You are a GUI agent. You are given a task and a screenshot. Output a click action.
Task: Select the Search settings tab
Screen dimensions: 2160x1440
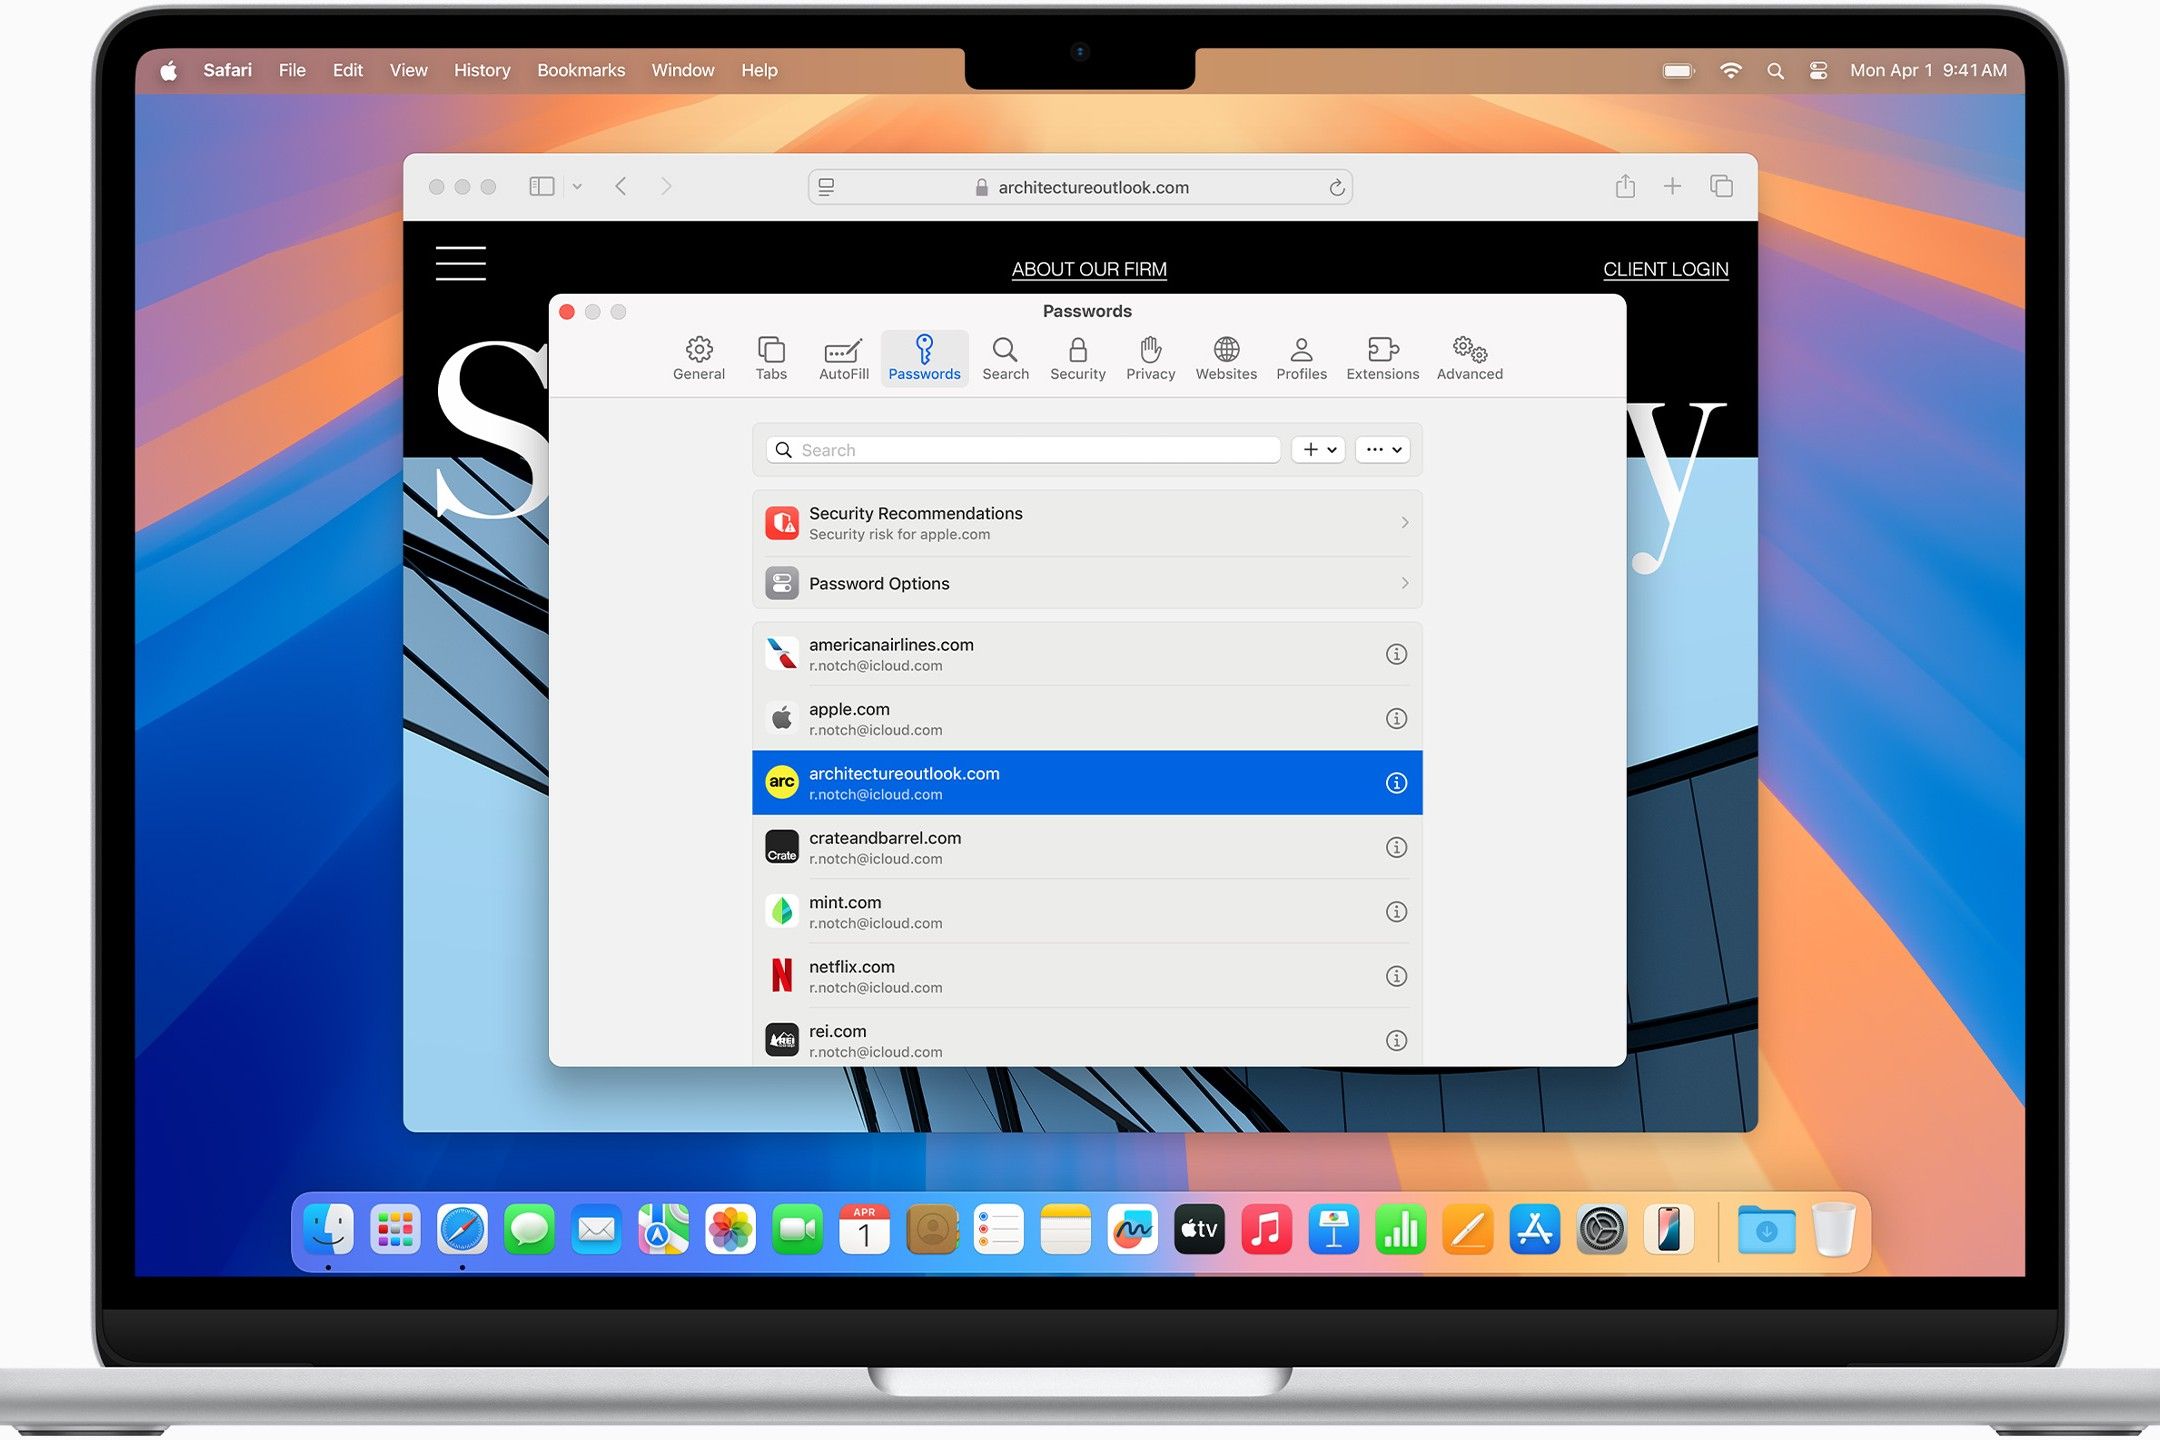click(1005, 358)
